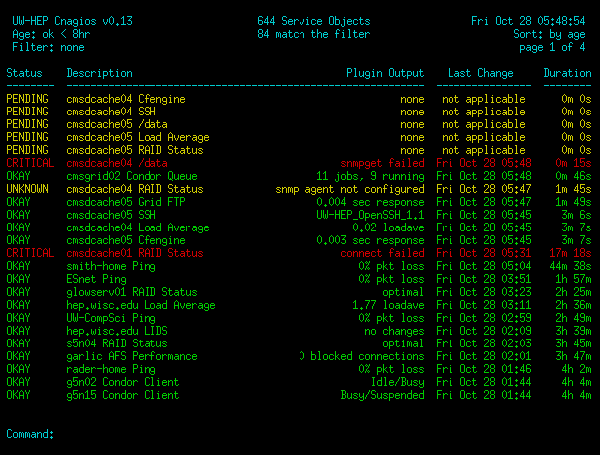Open the cmsgrid02 Condor Queue service
600x455 pixels.
tap(131, 176)
